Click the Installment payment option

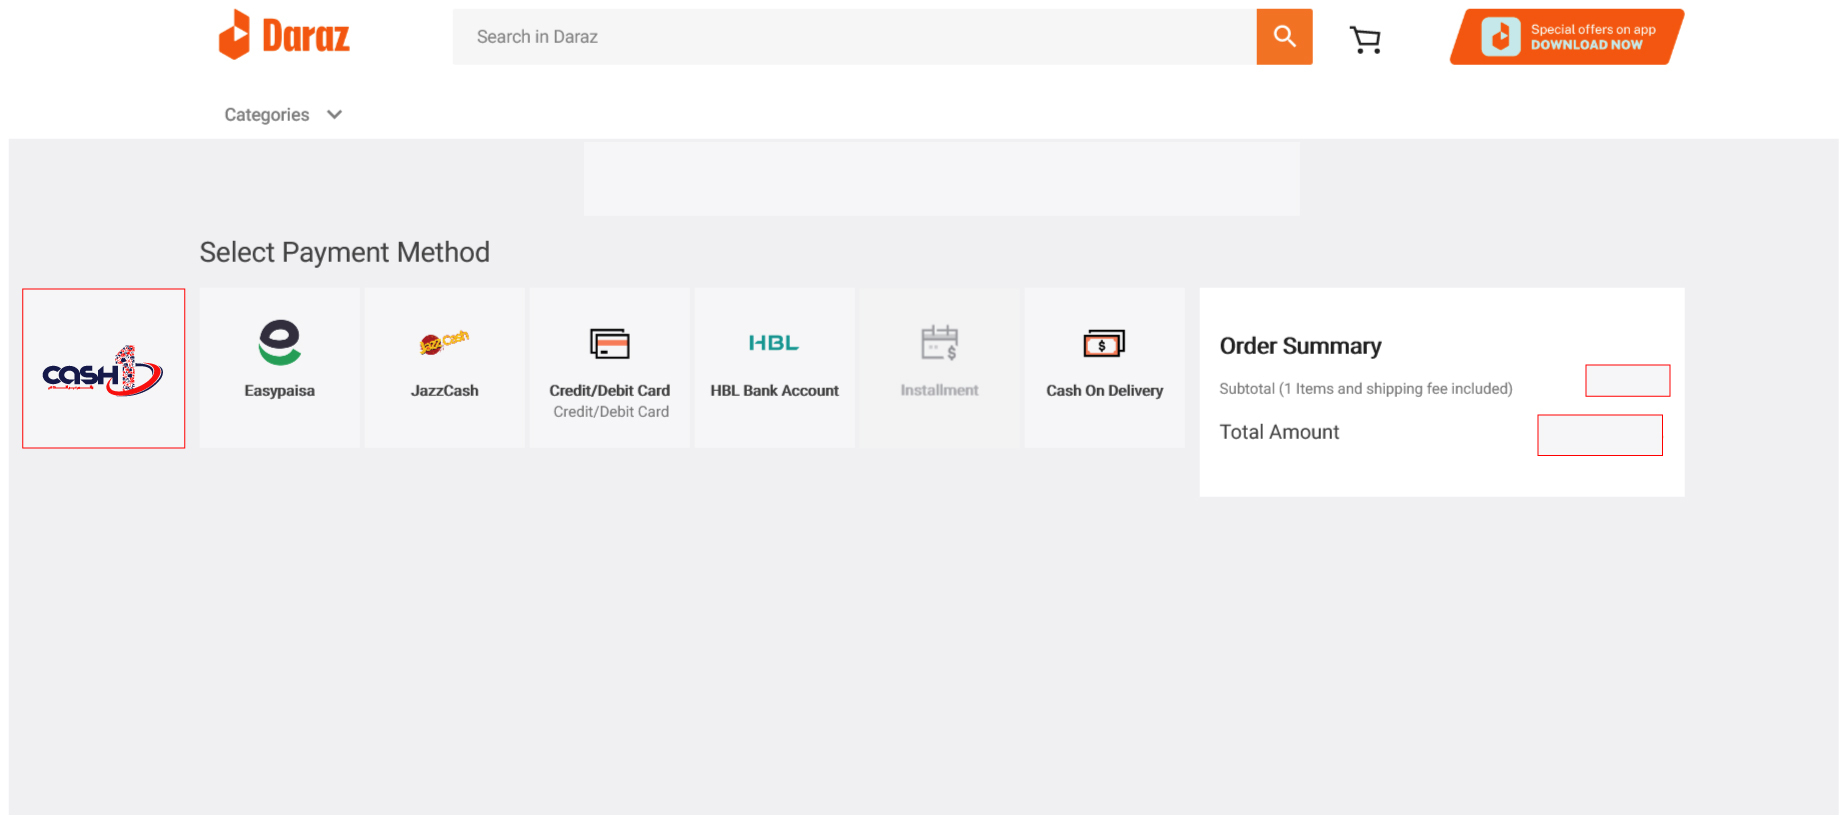pos(940,368)
